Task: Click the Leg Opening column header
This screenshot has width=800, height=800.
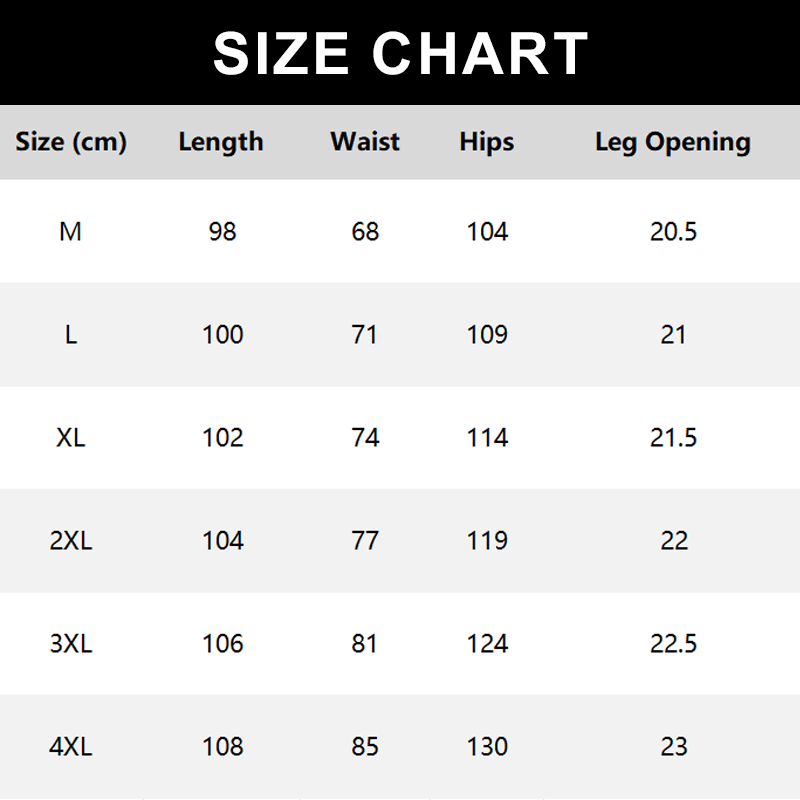Action: tap(673, 142)
